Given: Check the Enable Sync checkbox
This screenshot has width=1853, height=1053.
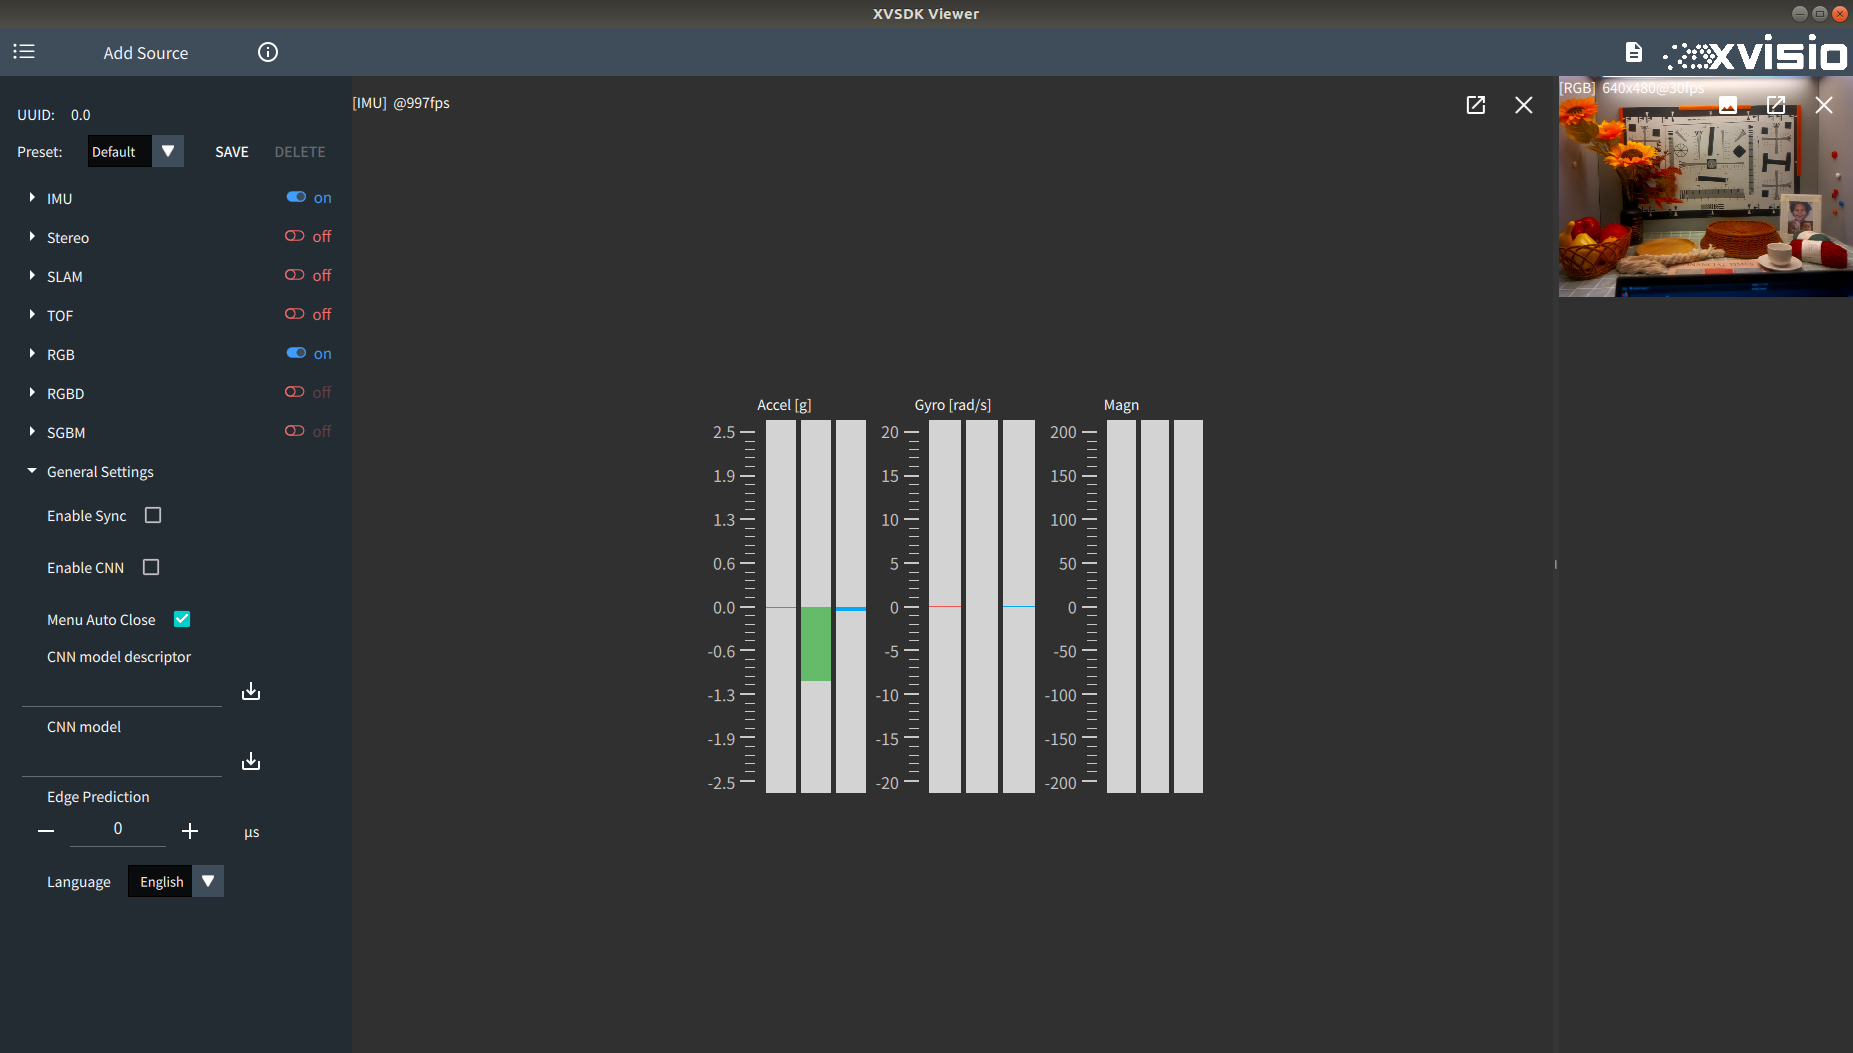Looking at the screenshot, I should coord(153,515).
